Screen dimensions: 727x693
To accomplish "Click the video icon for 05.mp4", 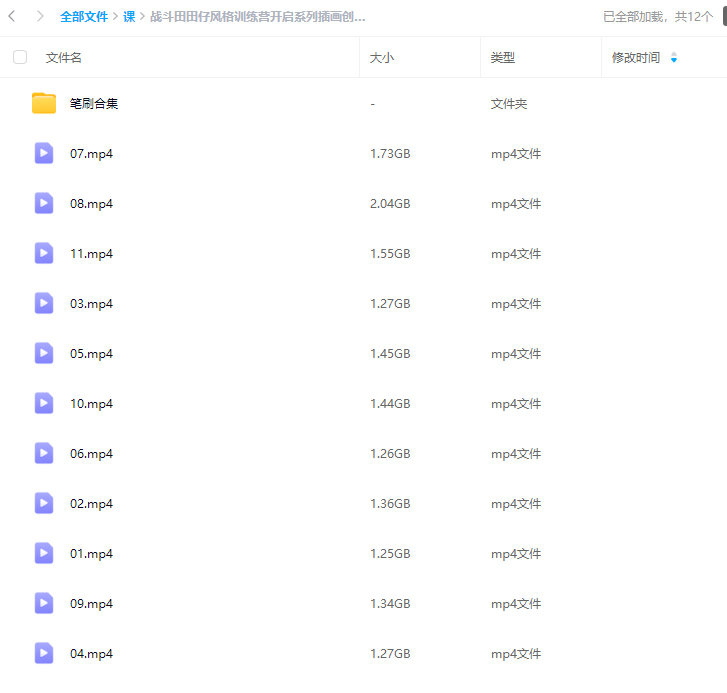I will coord(44,353).
